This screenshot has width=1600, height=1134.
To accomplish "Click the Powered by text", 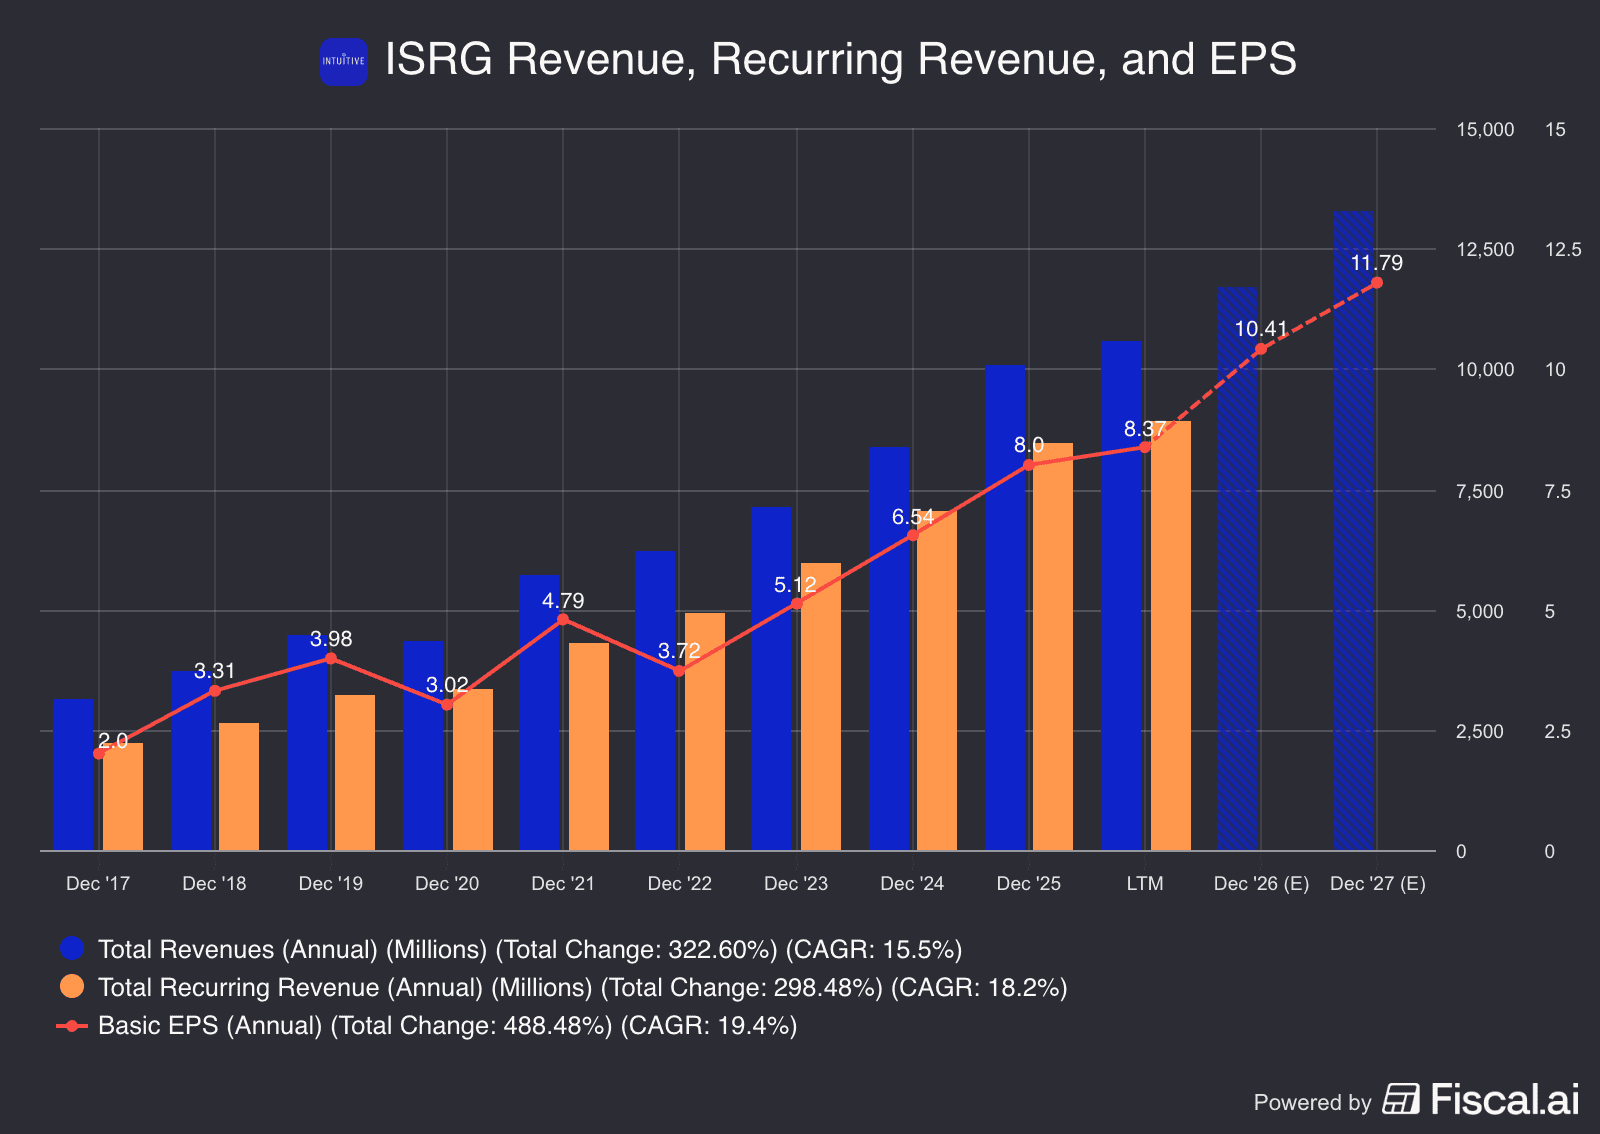I will click(x=1312, y=1102).
